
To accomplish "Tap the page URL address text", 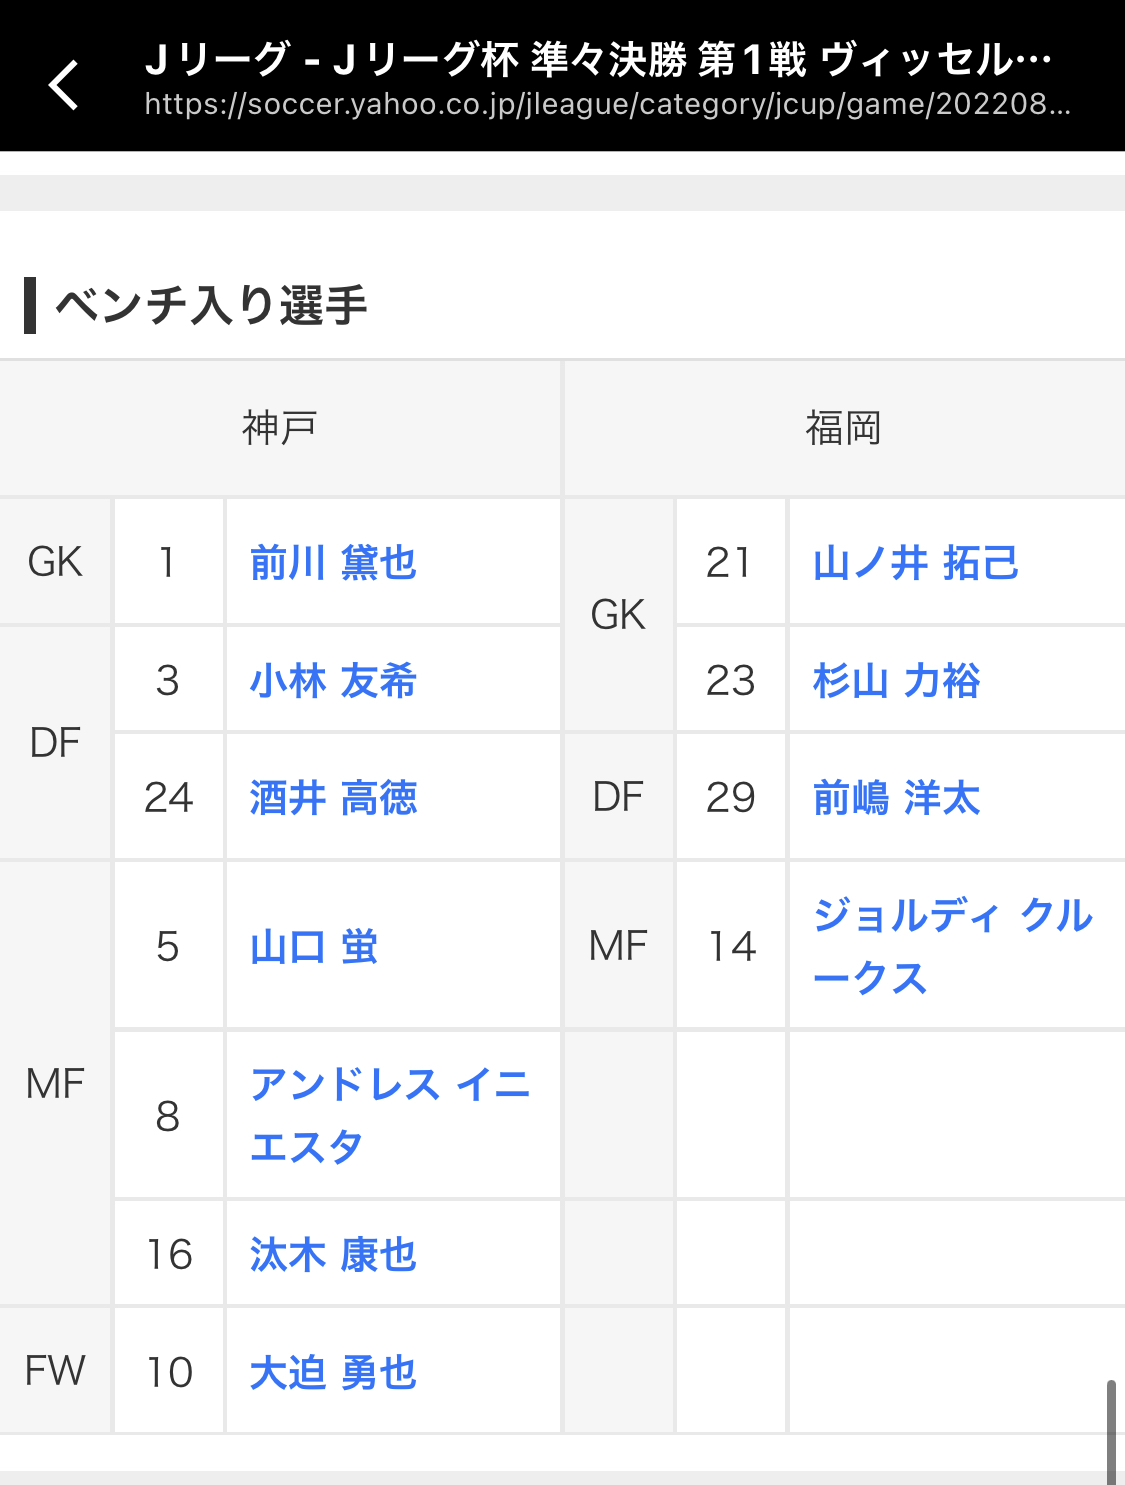I will 607,104.
